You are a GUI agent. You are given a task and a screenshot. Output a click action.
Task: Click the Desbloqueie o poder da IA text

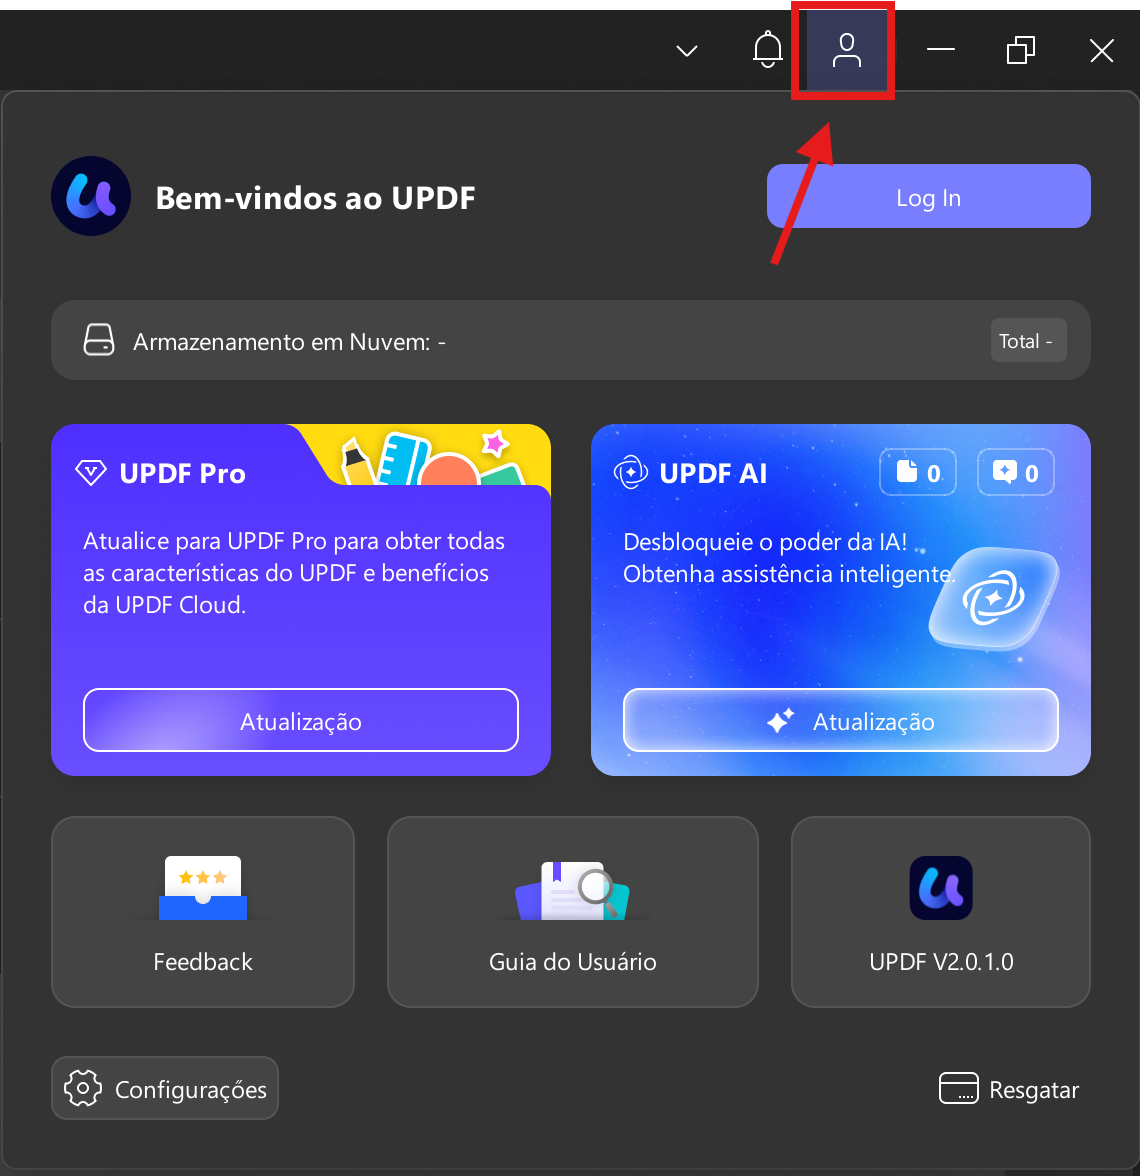(x=765, y=542)
